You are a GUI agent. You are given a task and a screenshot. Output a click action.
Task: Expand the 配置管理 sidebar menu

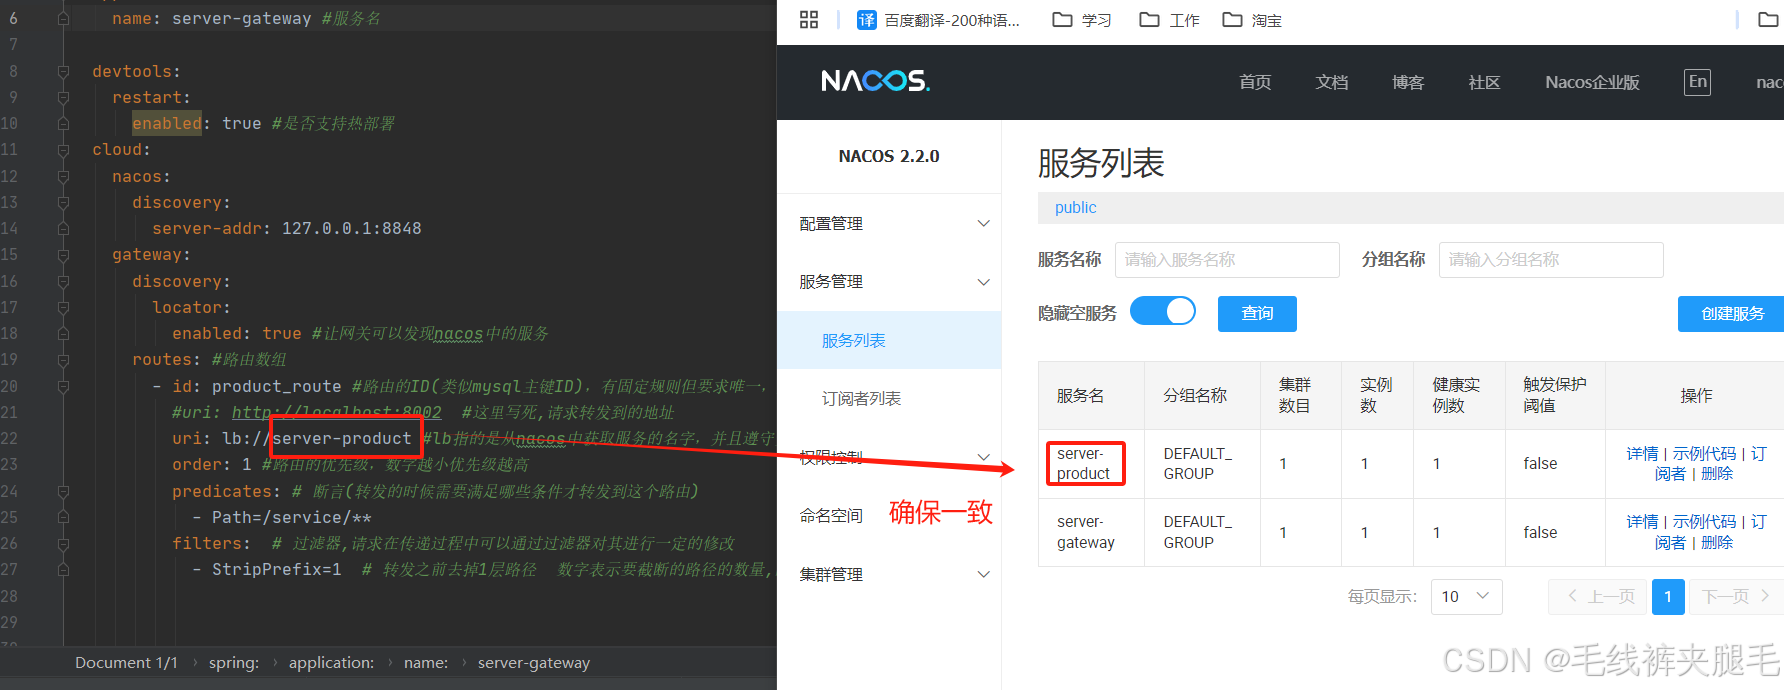tap(889, 223)
